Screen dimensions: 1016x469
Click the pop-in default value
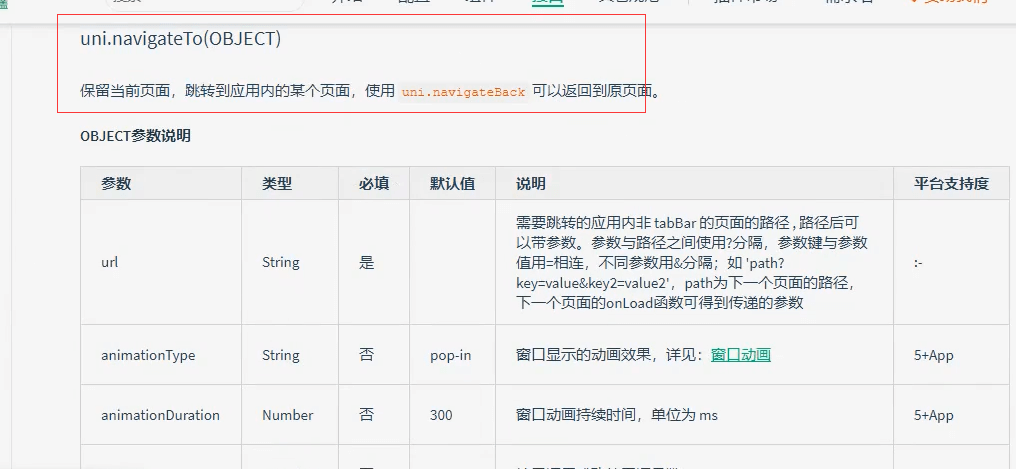tap(450, 355)
